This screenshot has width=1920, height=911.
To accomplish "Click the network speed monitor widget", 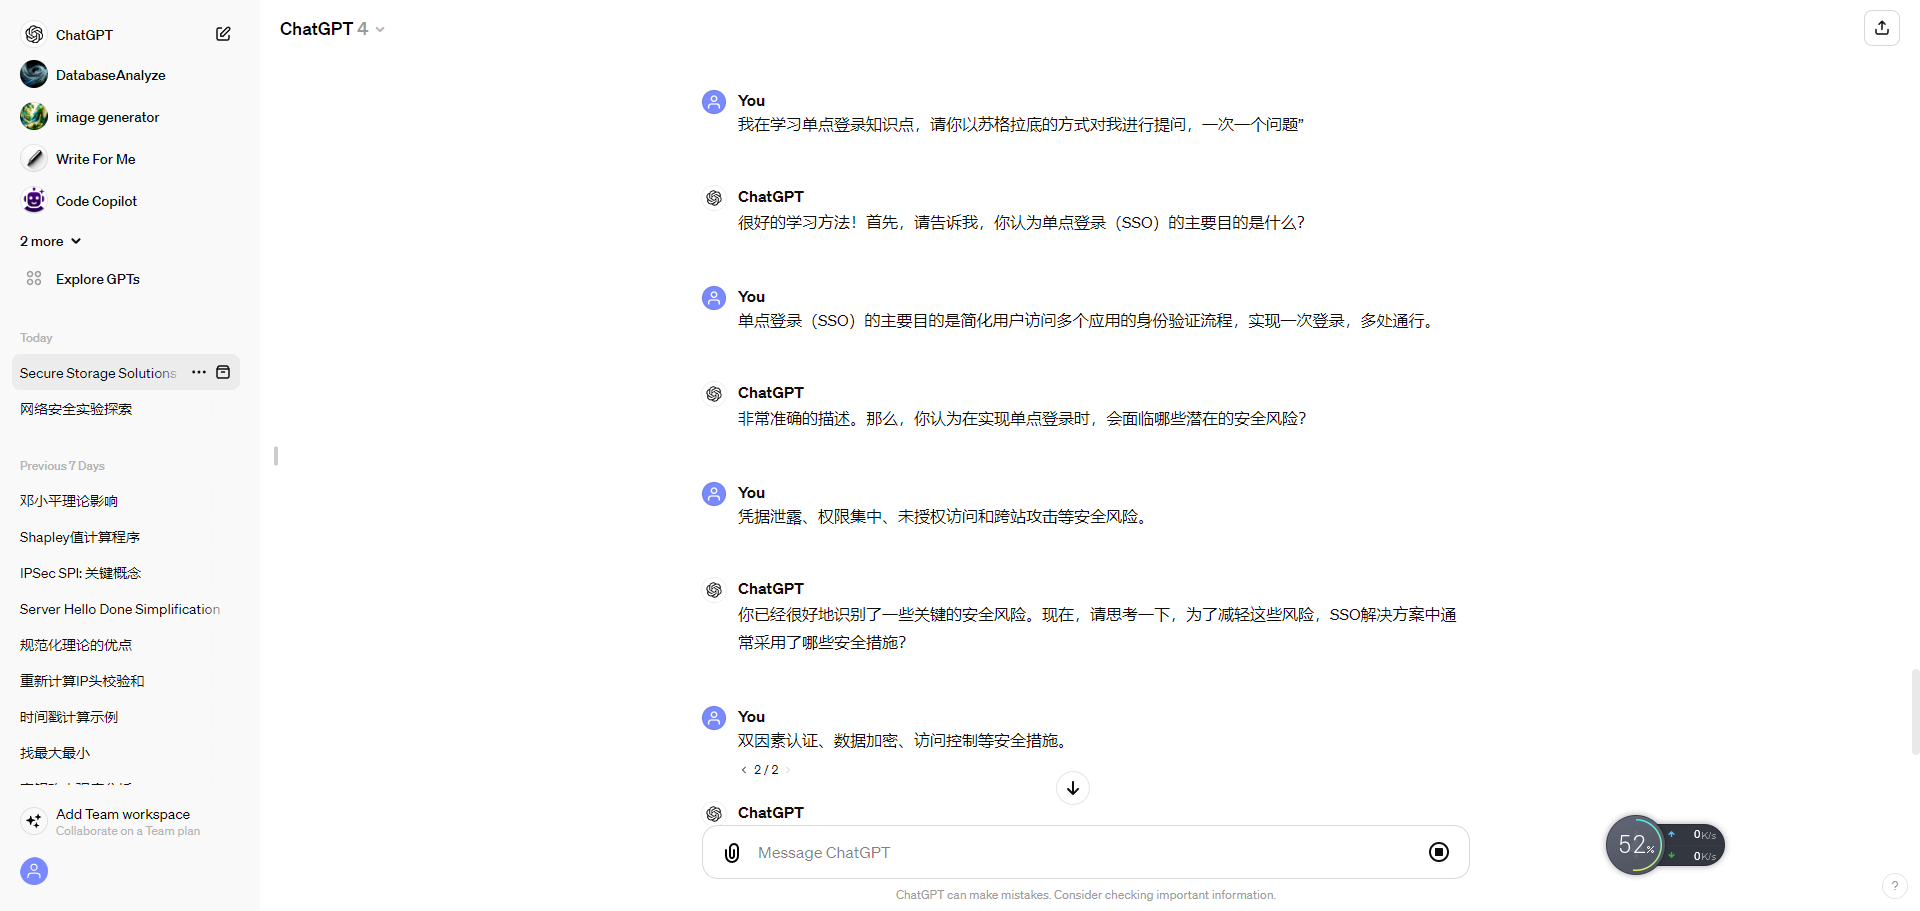I will [x=1665, y=845].
